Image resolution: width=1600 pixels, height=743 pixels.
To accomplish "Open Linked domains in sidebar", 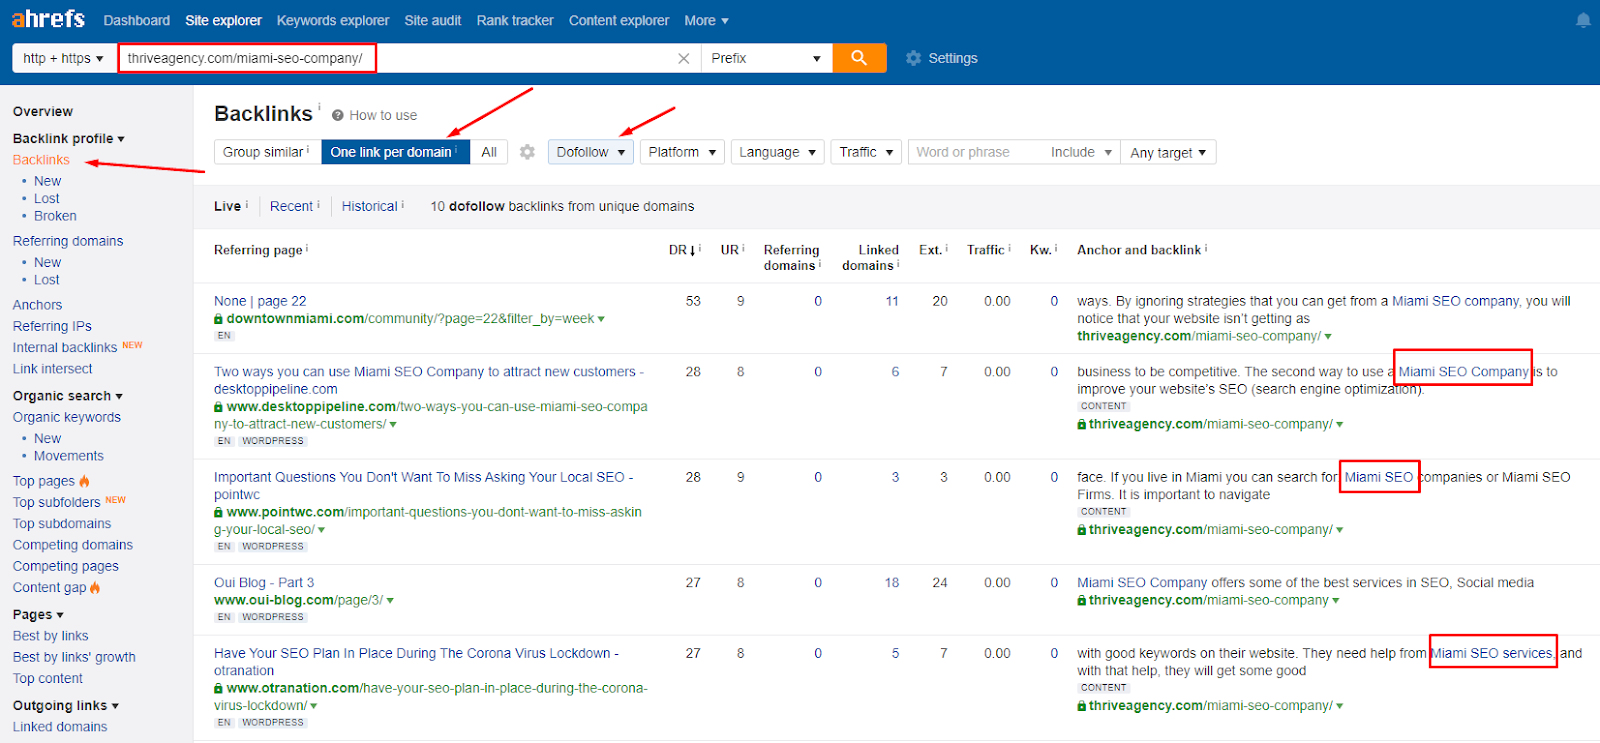I will pos(60,727).
